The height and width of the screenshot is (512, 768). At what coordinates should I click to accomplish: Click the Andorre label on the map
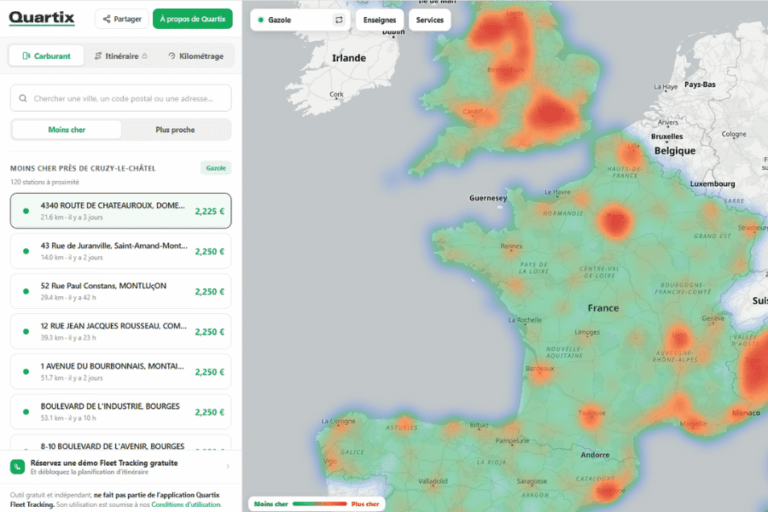595,455
